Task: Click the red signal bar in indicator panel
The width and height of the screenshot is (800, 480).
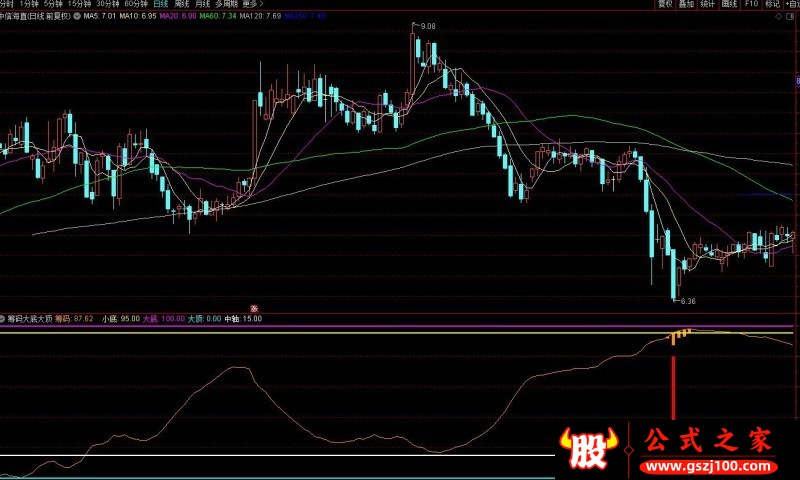Action: [673, 385]
